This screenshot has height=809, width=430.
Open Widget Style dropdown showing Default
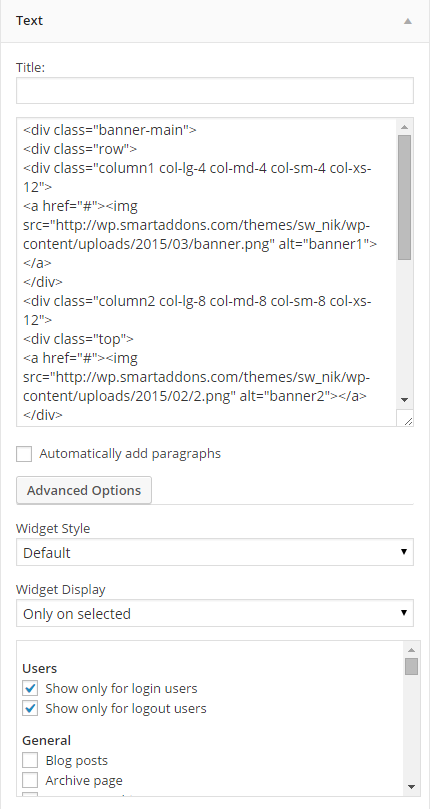point(215,552)
